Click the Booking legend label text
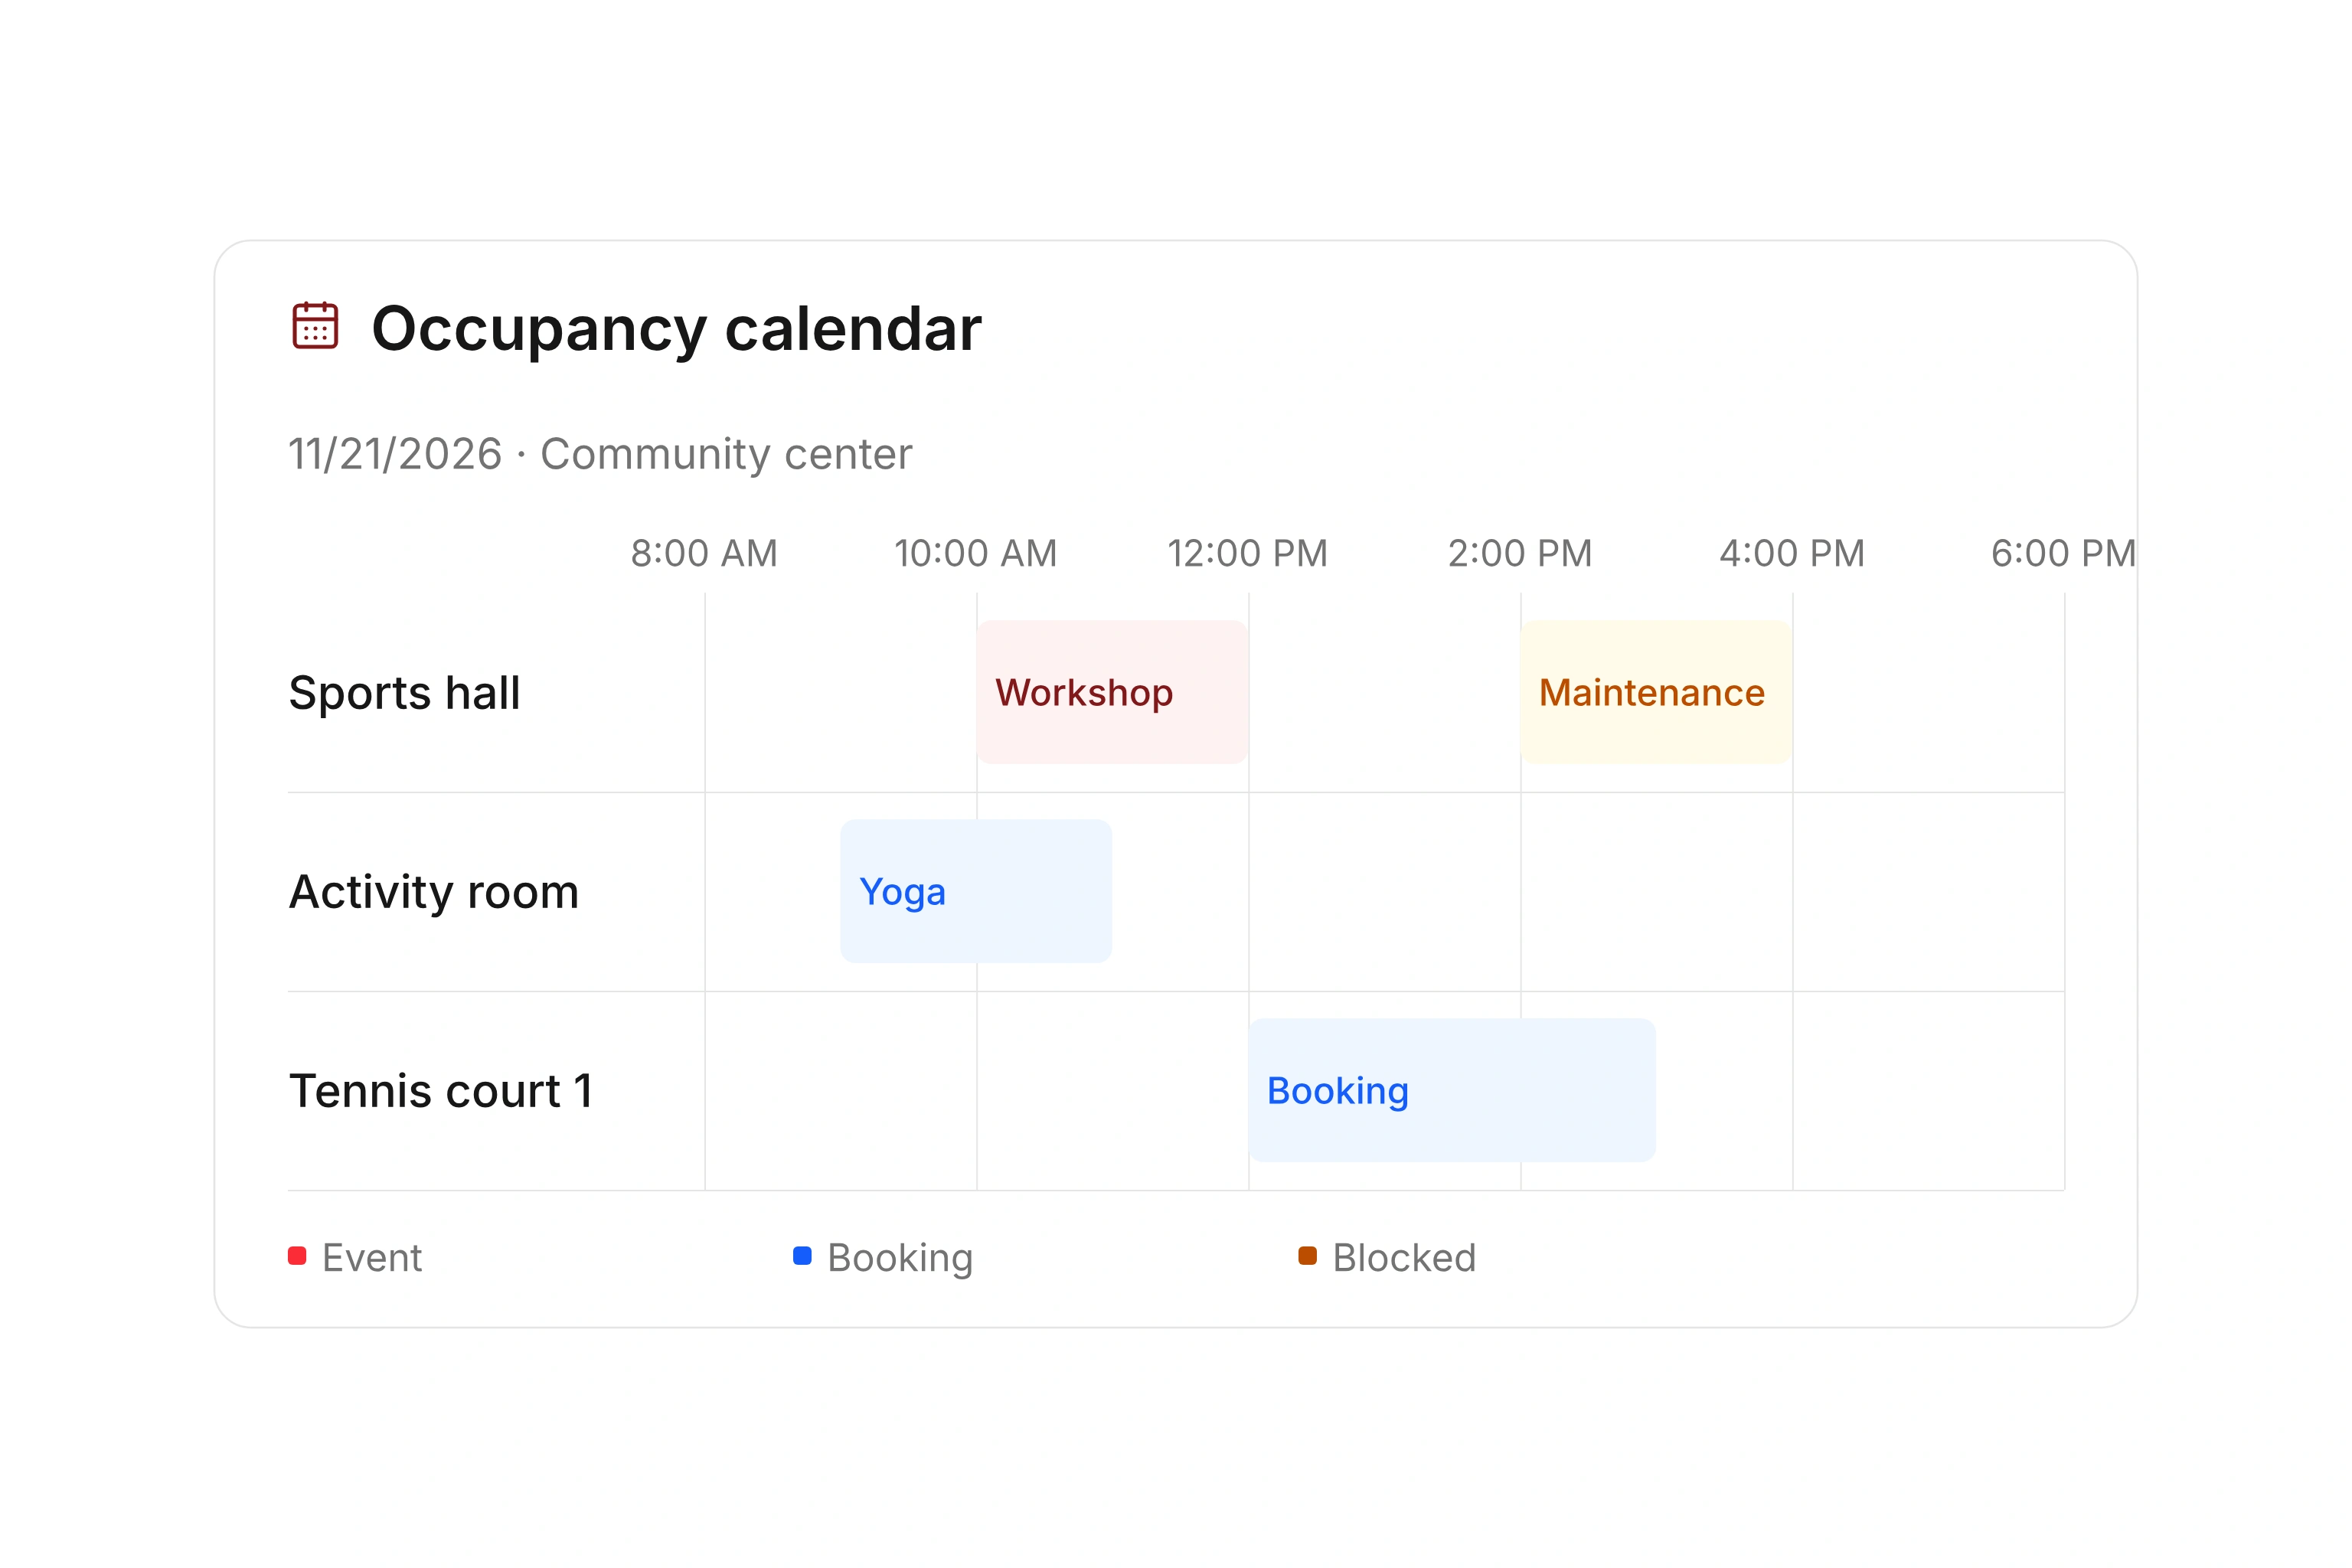This screenshot has height=1568, width=2352. 900,1258
